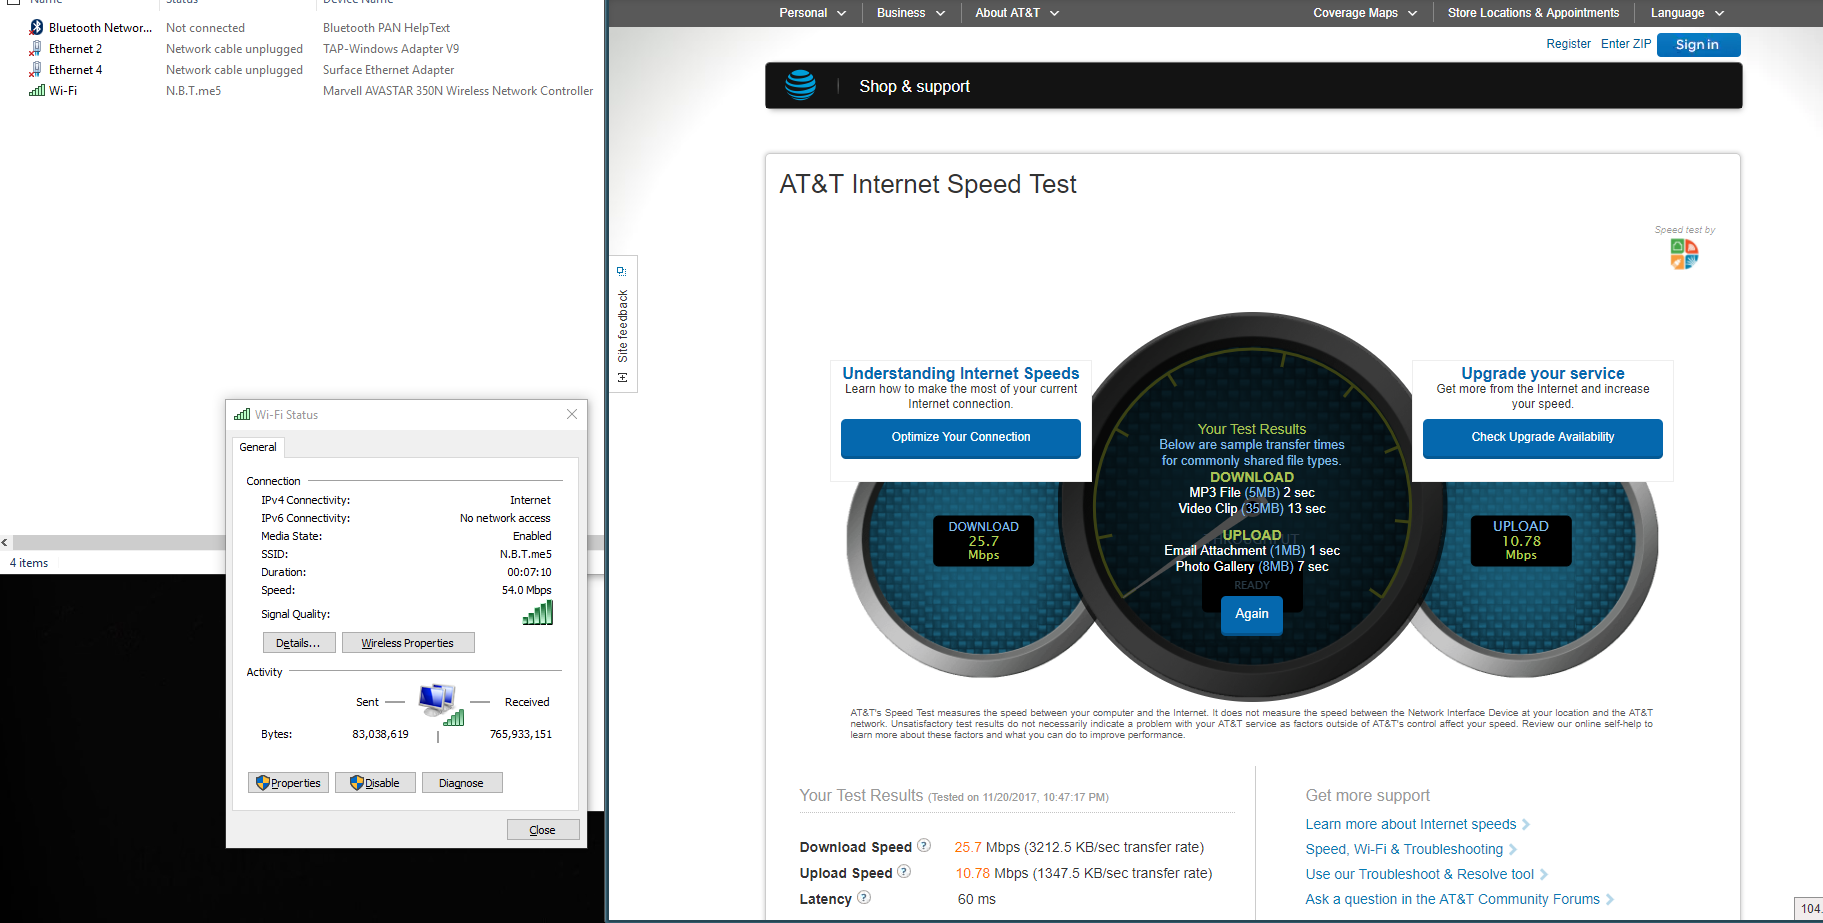Viewport: 1823px width, 923px height.
Task: Open the Site feedback side tab
Action: (623, 325)
